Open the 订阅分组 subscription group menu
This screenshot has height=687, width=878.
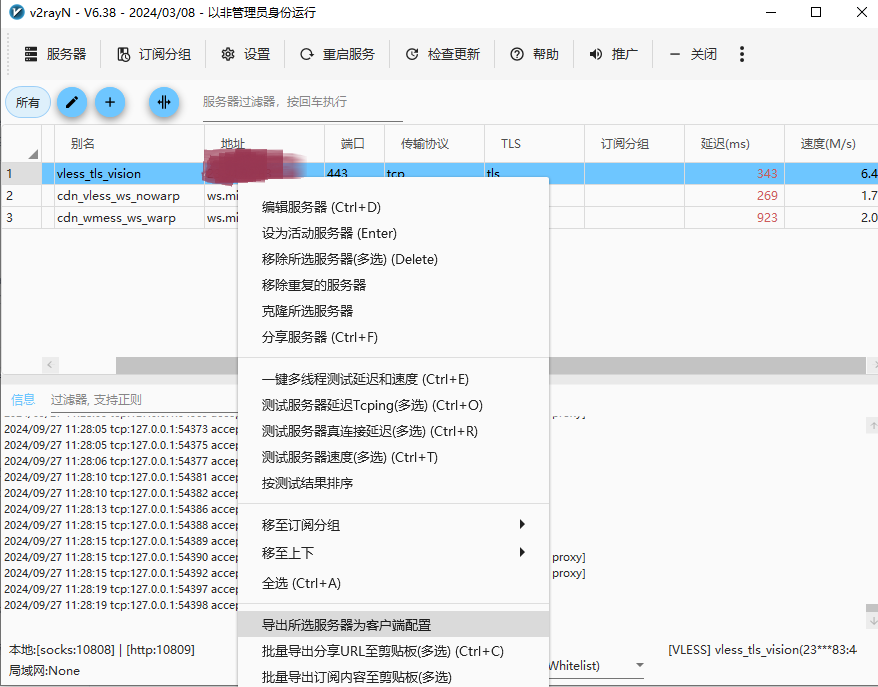click(154, 54)
